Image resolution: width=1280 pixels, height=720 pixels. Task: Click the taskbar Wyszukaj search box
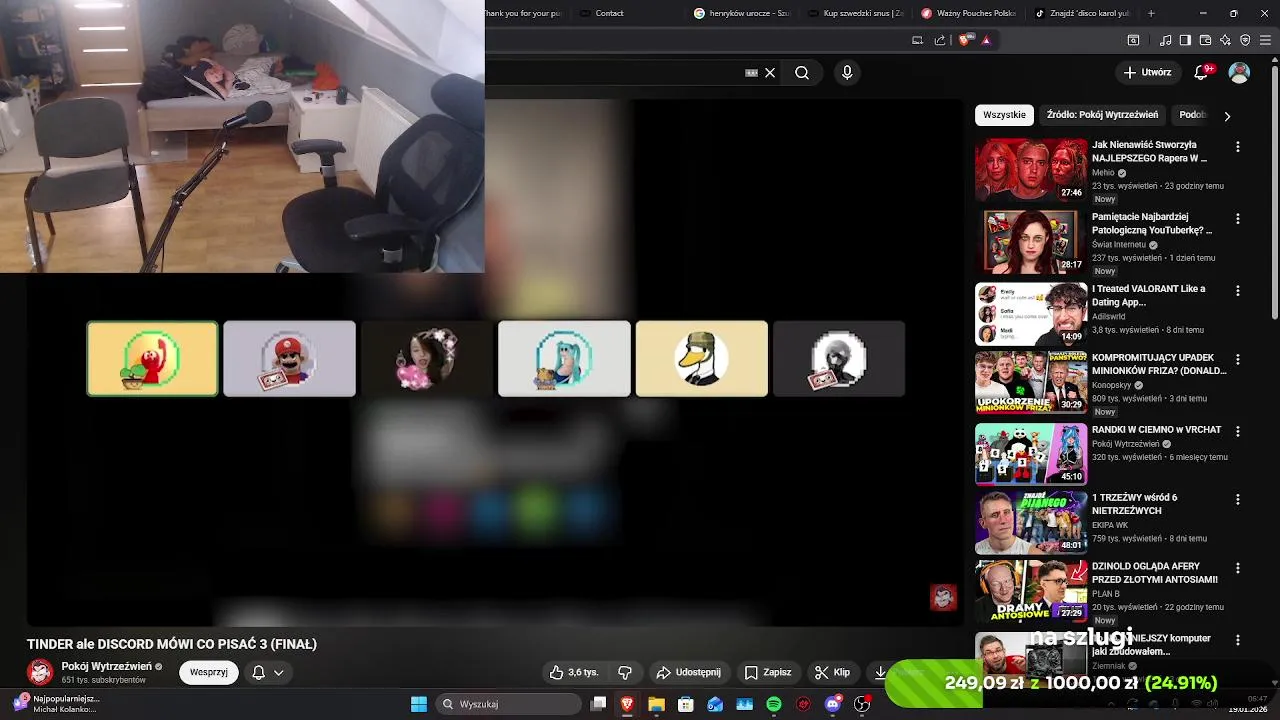508,704
